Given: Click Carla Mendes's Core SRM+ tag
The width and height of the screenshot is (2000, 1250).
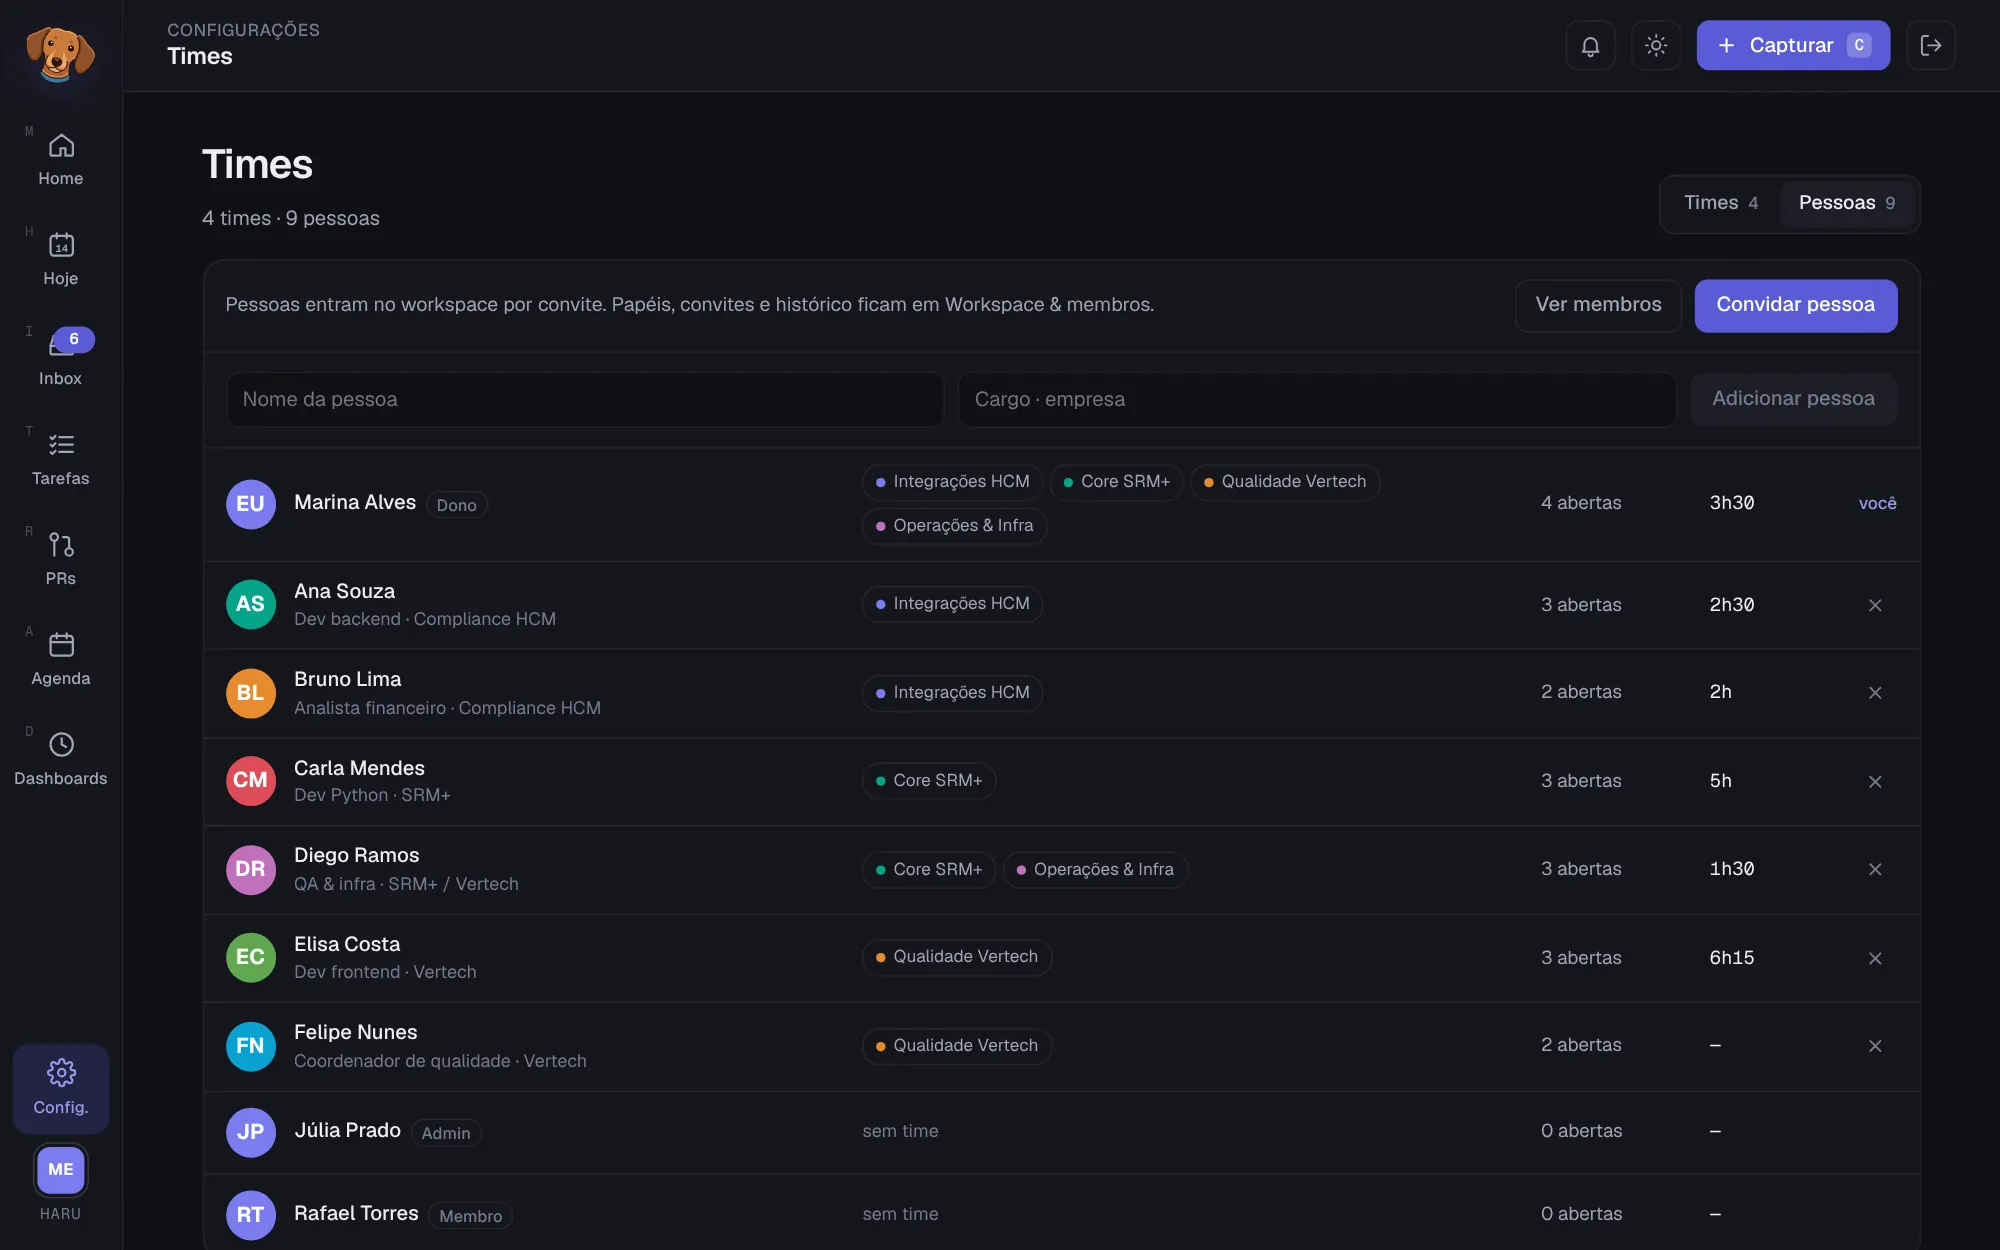Looking at the screenshot, I should (929, 781).
